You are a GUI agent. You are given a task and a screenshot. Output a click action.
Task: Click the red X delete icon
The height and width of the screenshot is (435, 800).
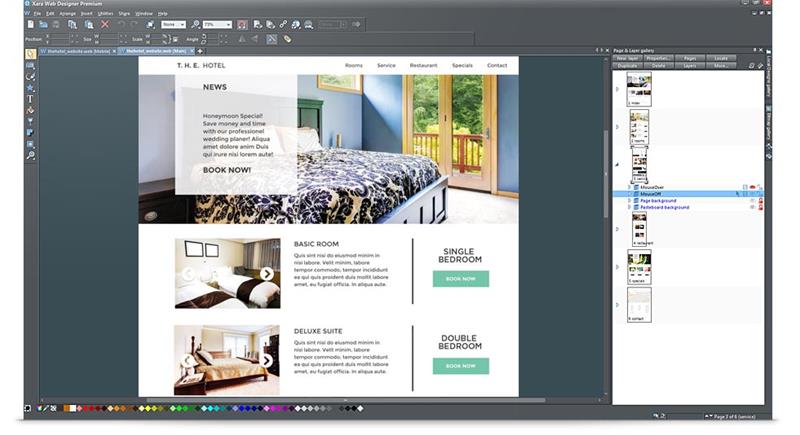tap(104, 24)
